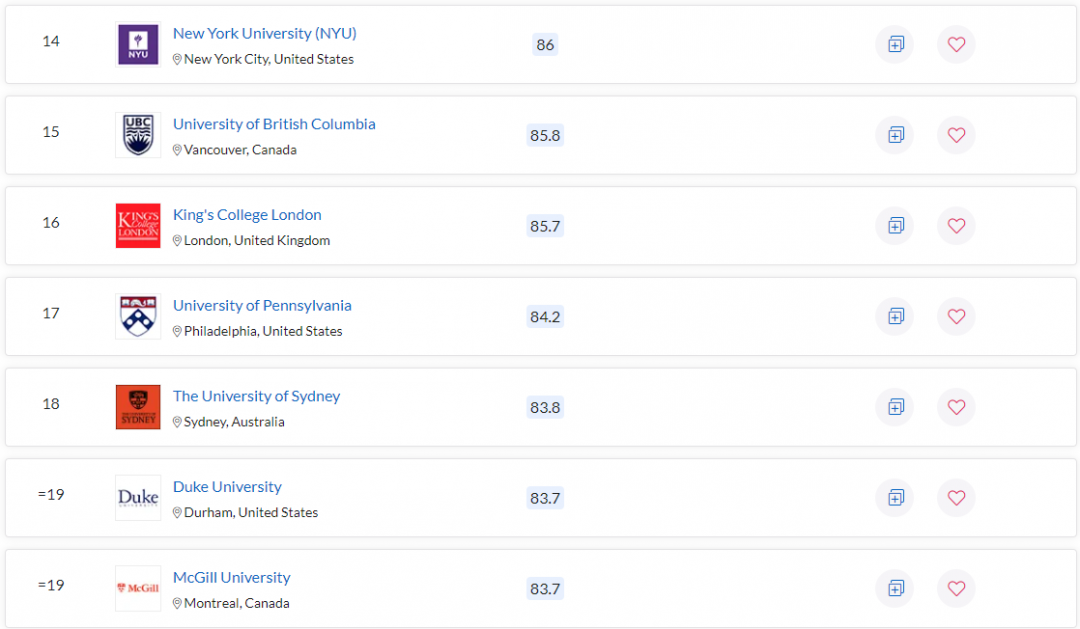The height and width of the screenshot is (629, 1080).
Task: Click McGill University compare icon
Action: [895, 588]
